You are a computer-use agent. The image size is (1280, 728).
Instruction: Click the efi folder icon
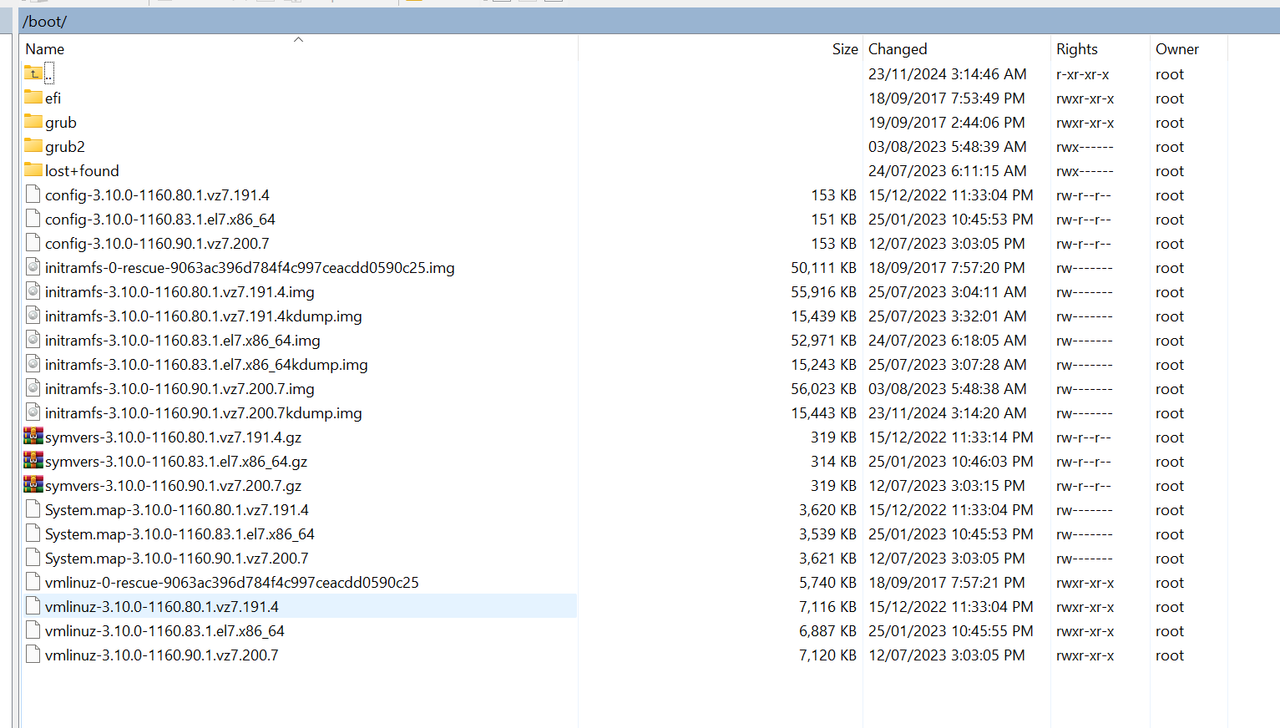33,98
